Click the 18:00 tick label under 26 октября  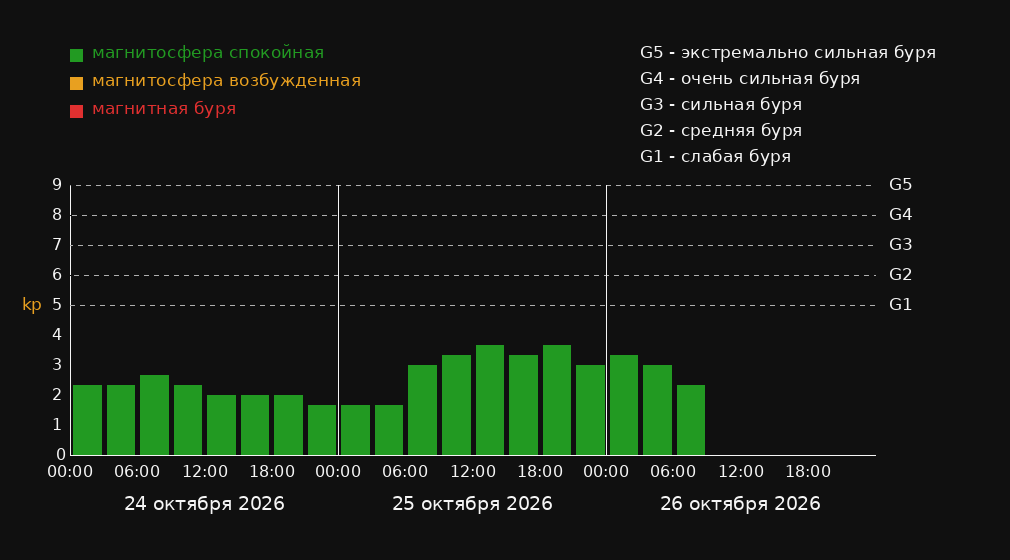tap(808, 472)
